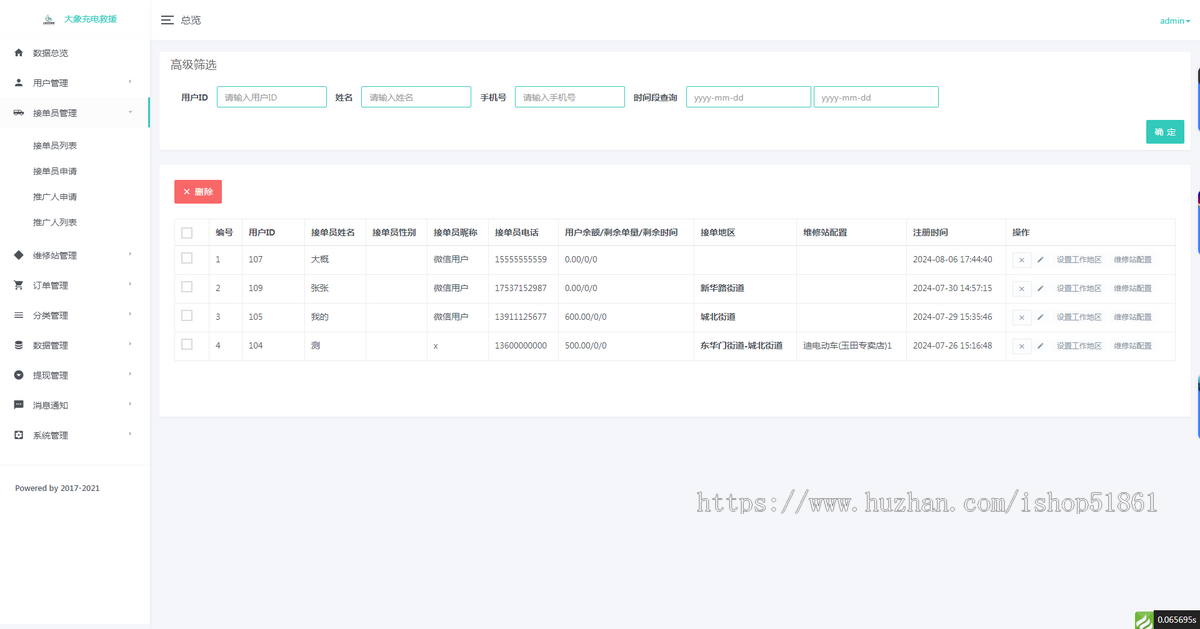Click the pencil edit icon for 大概
1200x629 pixels.
[1040, 260]
